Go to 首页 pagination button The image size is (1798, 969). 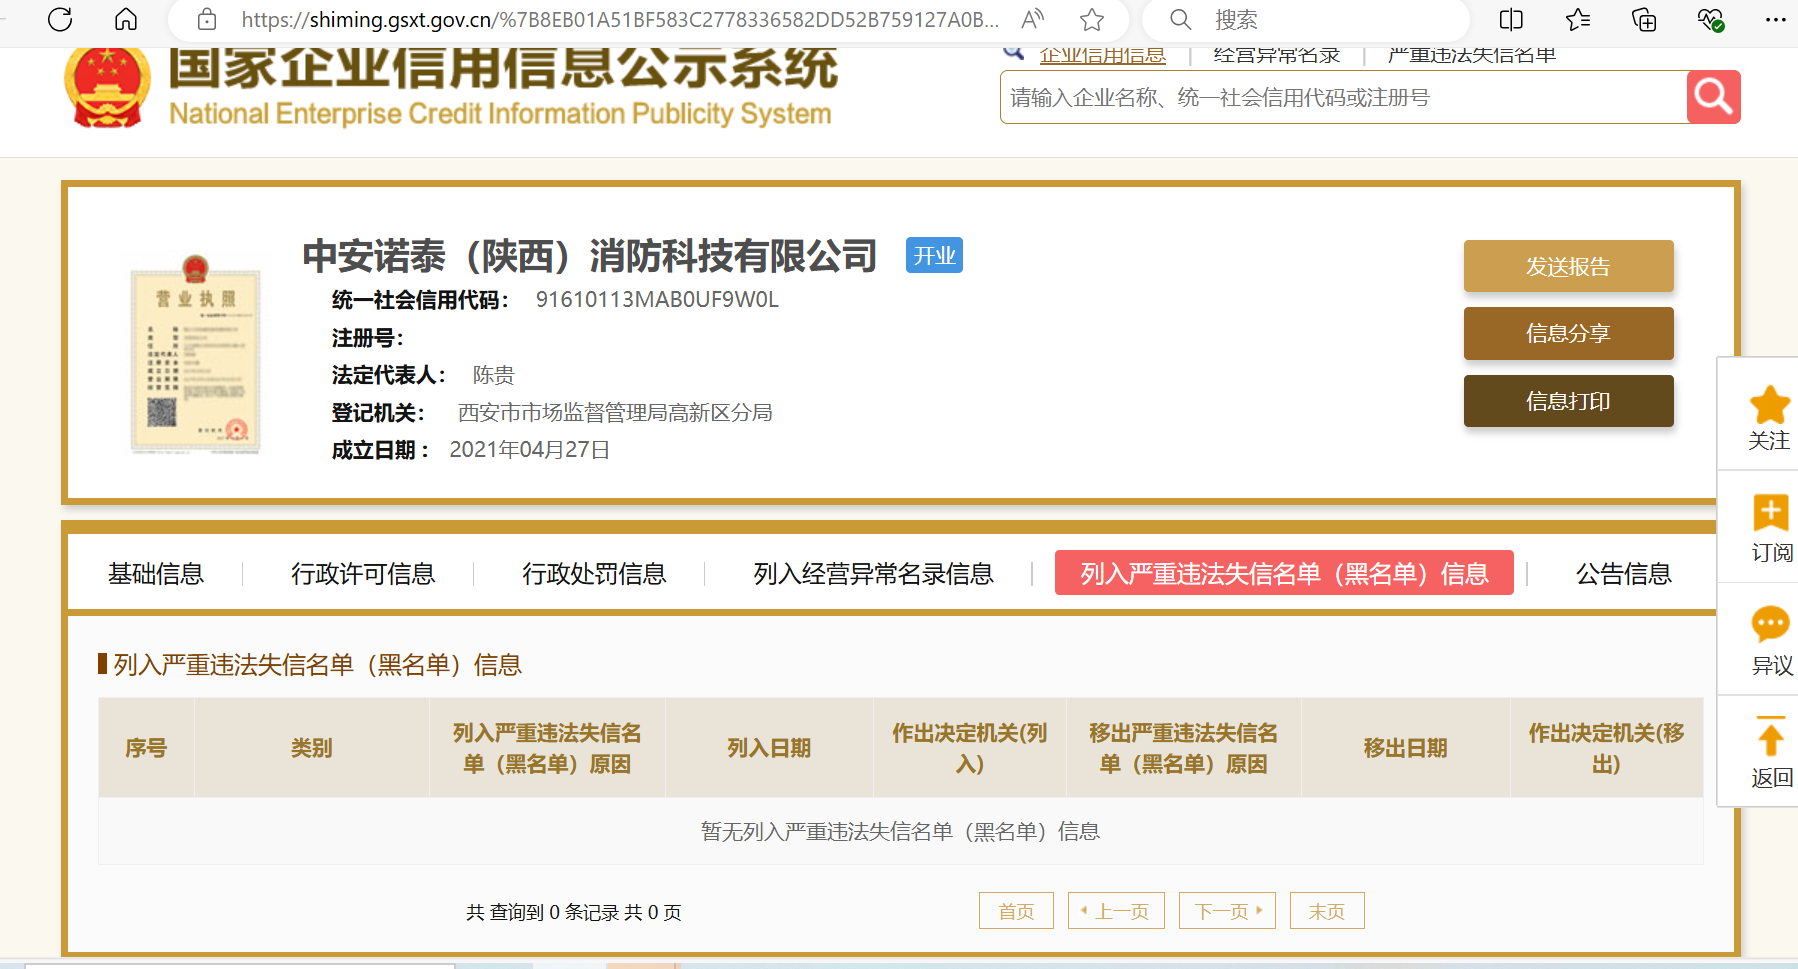pos(1016,911)
